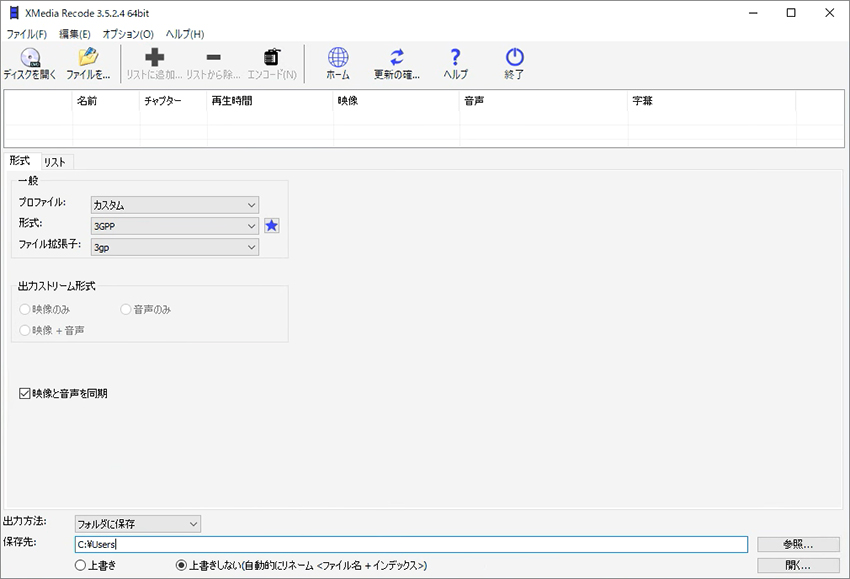Open the ヘルプ(H) menu
The height and width of the screenshot is (579, 850).
pyautogui.click(x=185, y=34)
